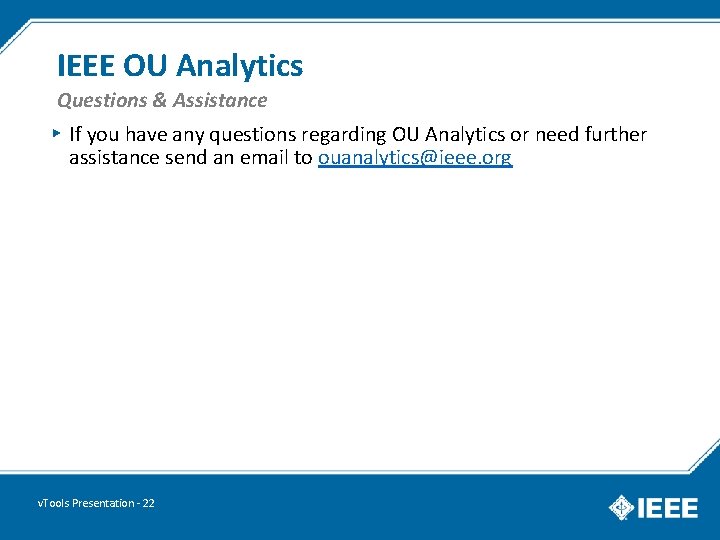Click the IEEE OU Analytics title

pos(180,65)
